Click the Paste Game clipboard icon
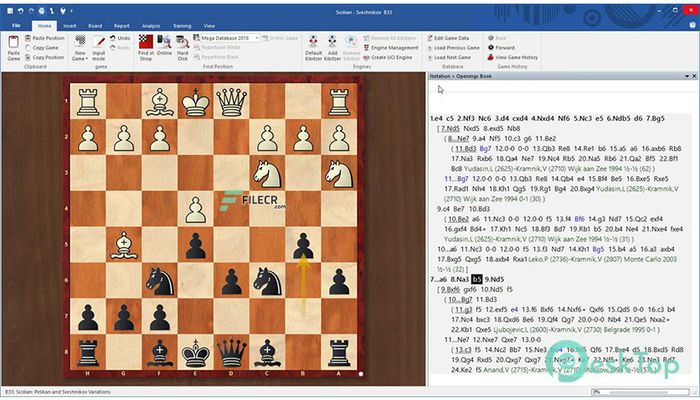Image resolution: width=700 pixels, height=400 pixels. point(13,42)
